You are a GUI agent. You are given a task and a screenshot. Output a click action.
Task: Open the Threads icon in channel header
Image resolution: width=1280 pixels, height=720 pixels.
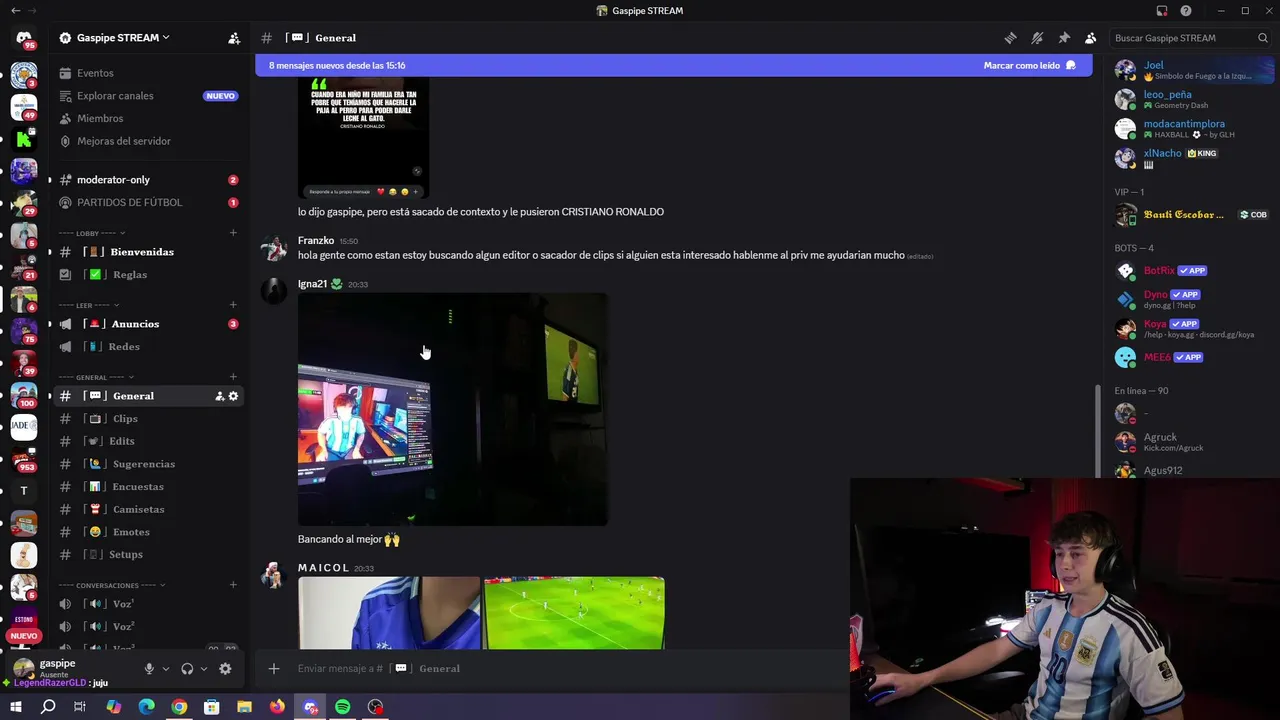coord(1011,38)
